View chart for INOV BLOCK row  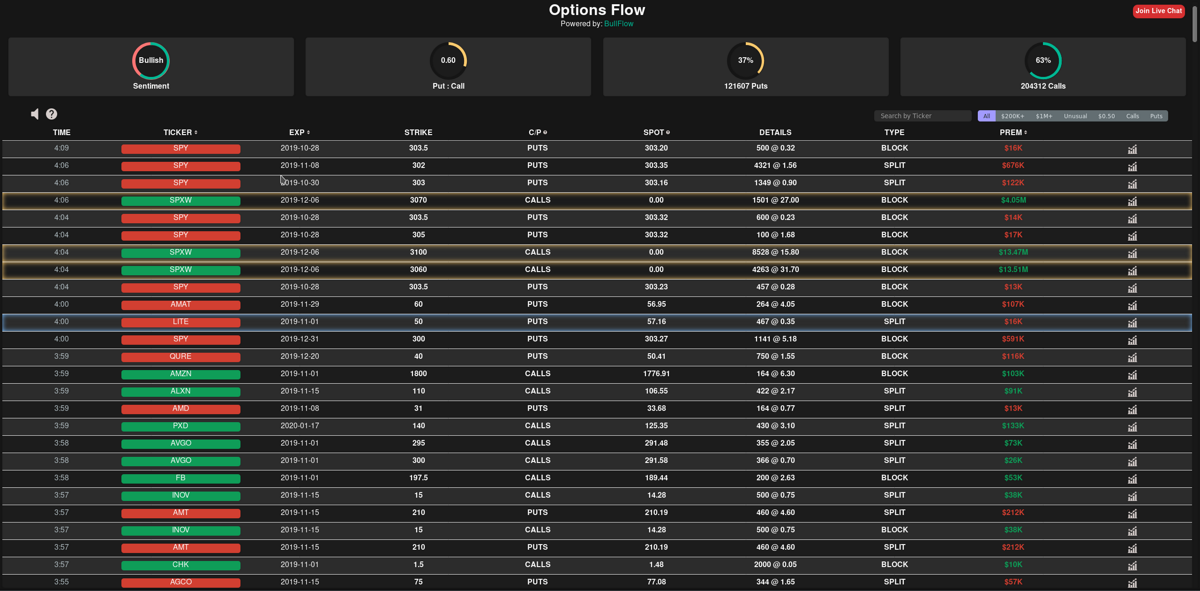click(1132, 531)
